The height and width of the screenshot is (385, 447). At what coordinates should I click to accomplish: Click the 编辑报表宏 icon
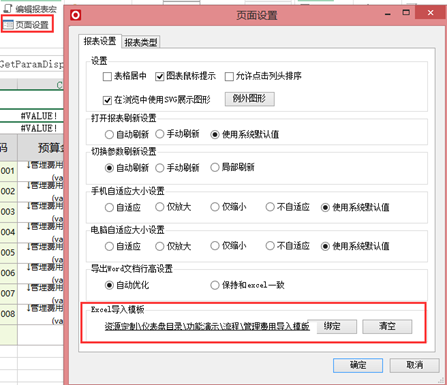pos(7,9)
